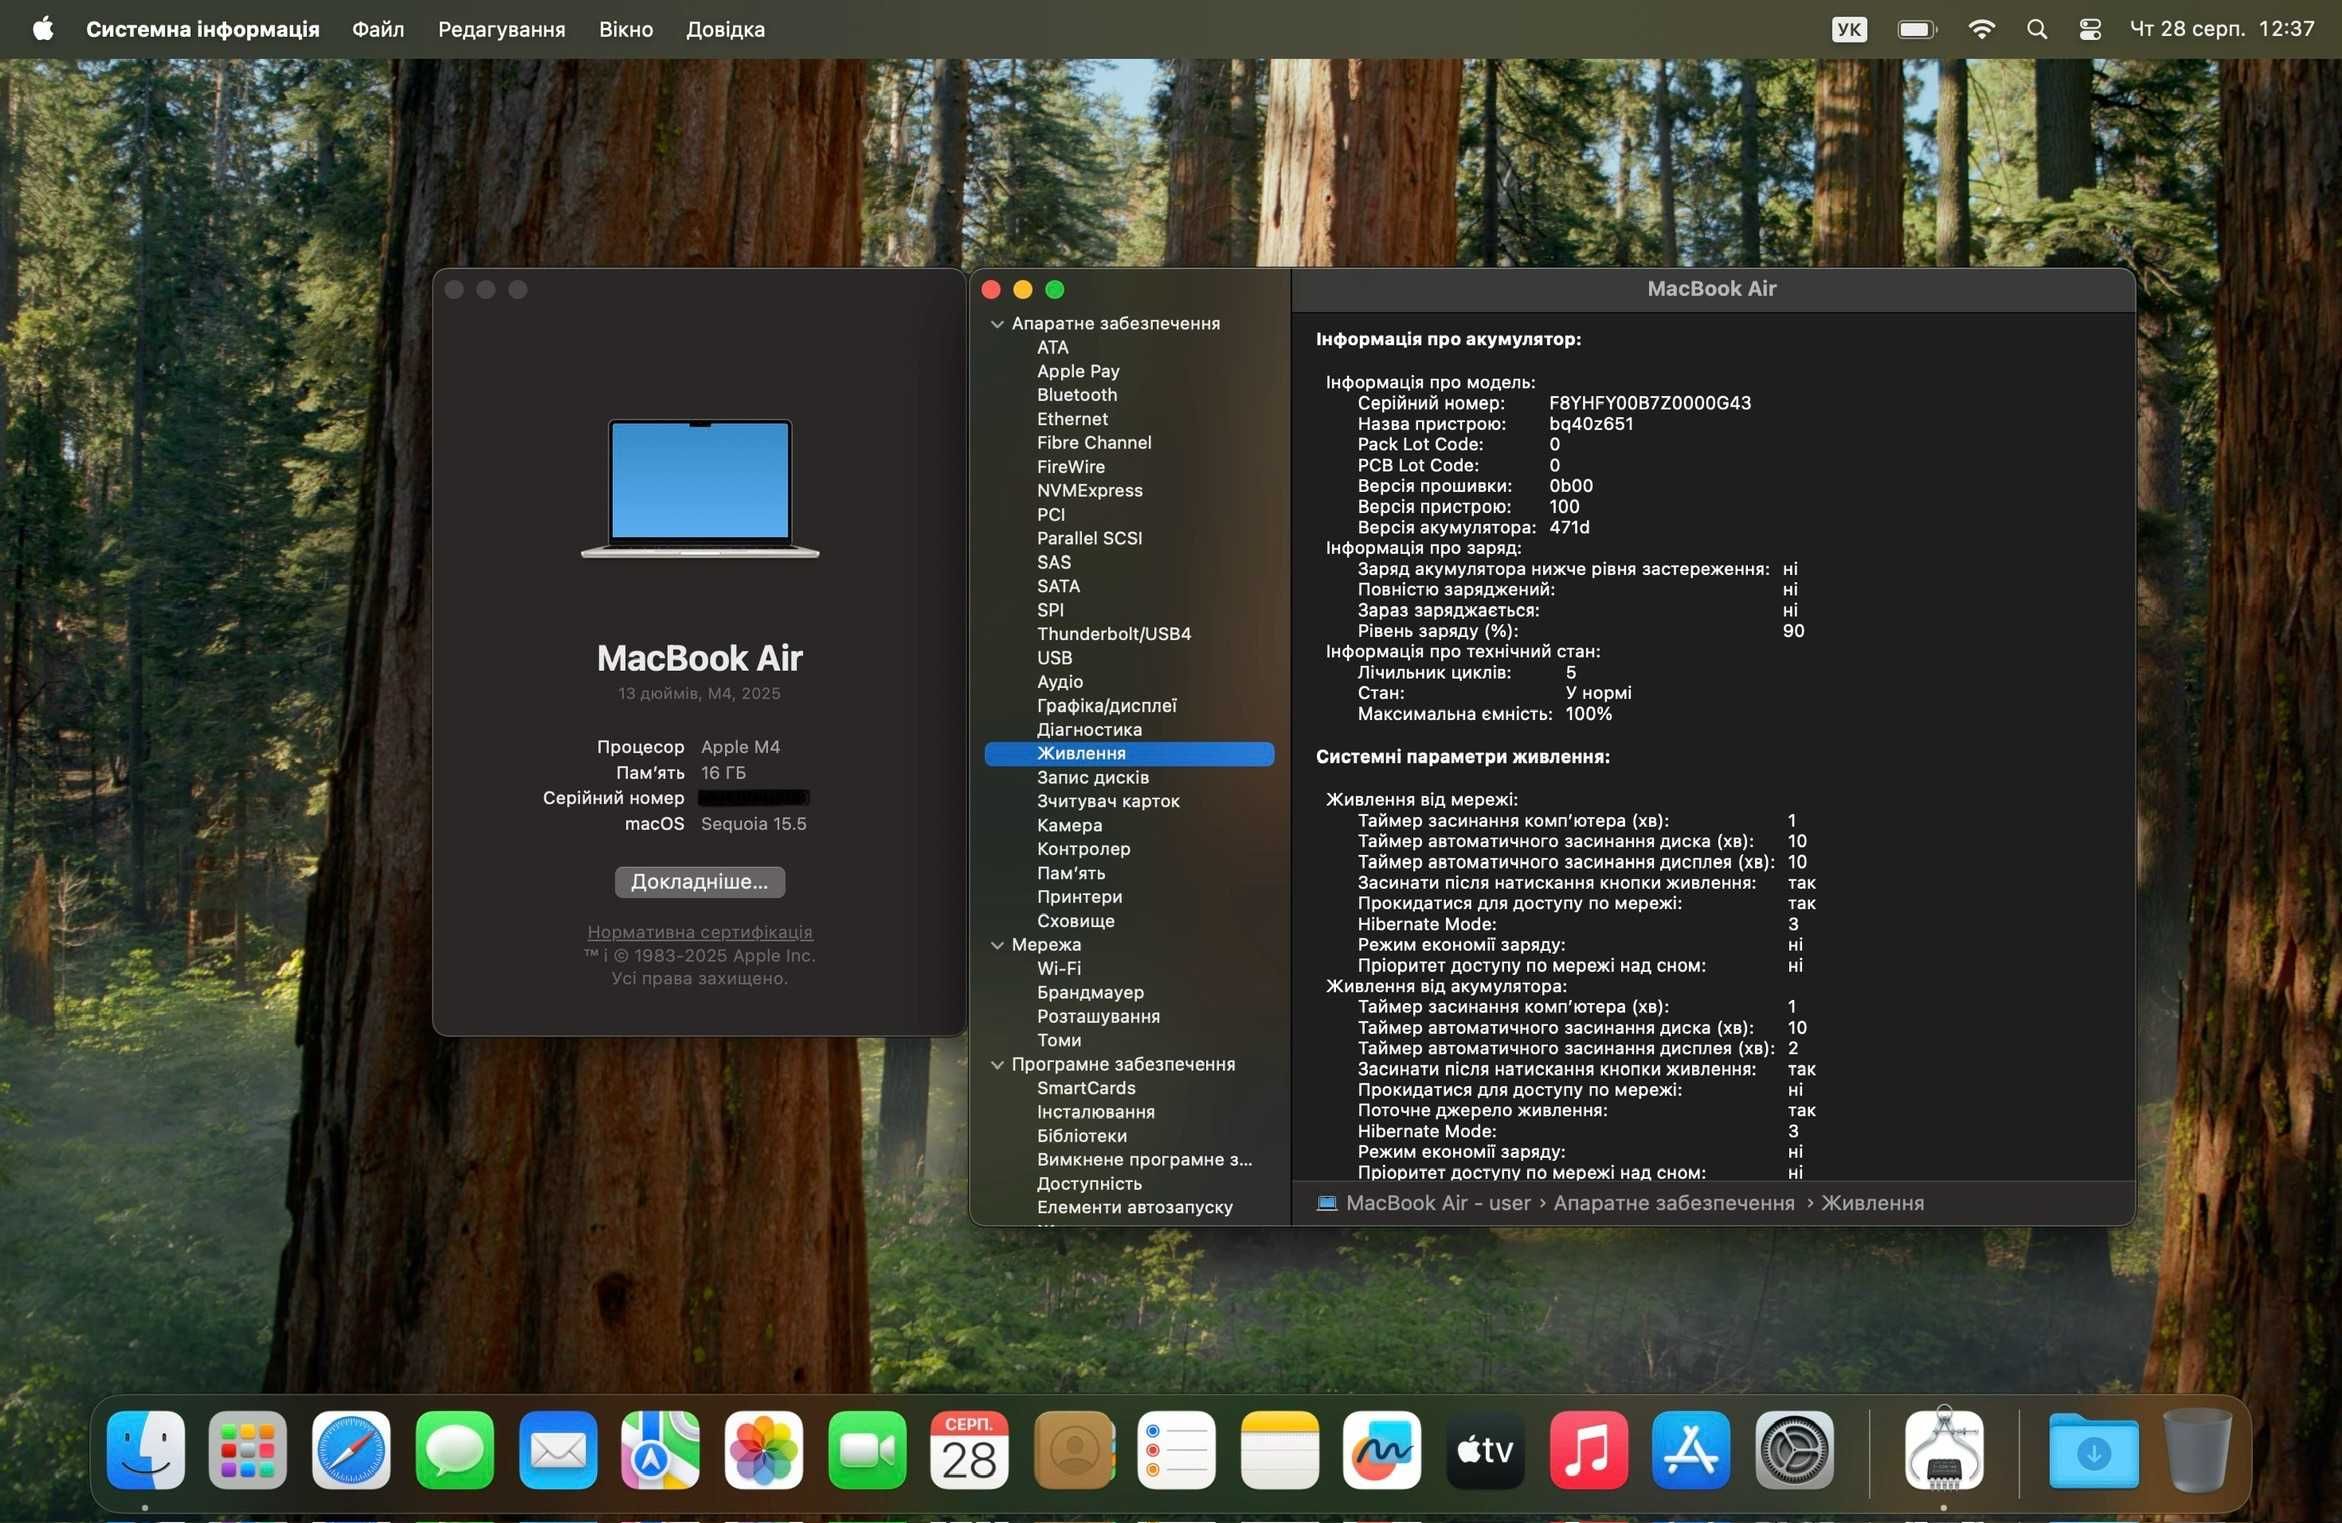Viewport: 2342px width, 1523px height.
Task: Click the battery status icon in menu bar
Action: [1917, 29]
